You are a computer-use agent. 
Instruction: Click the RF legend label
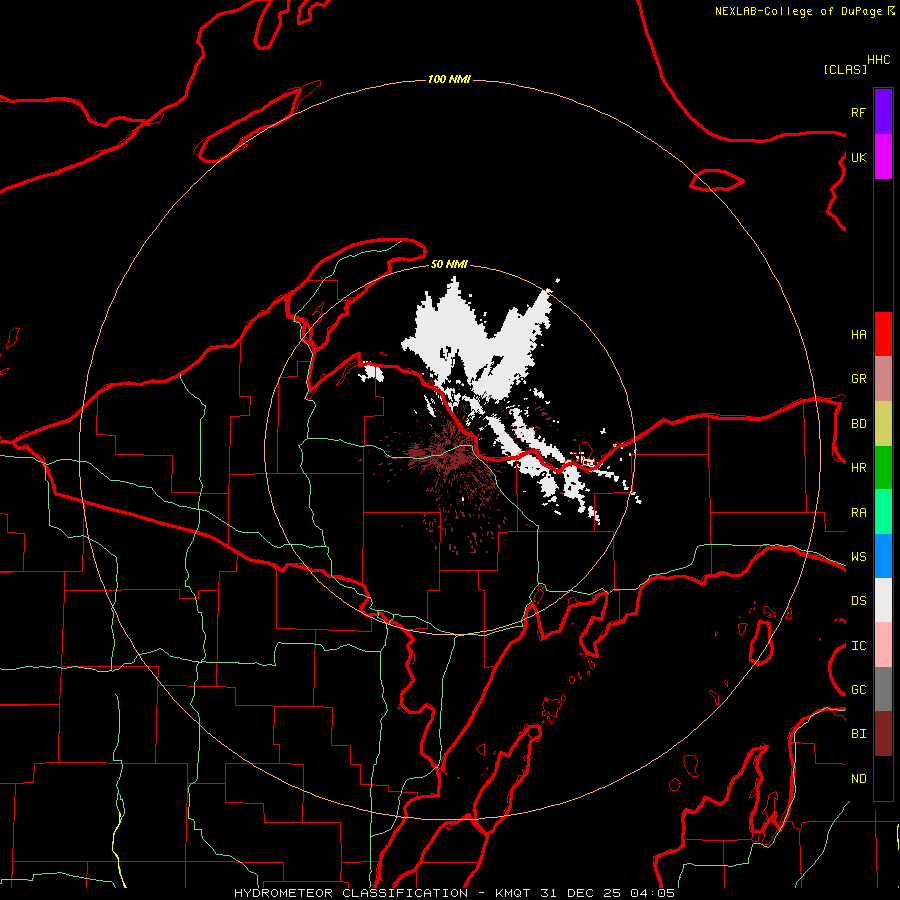pos(858,112)
